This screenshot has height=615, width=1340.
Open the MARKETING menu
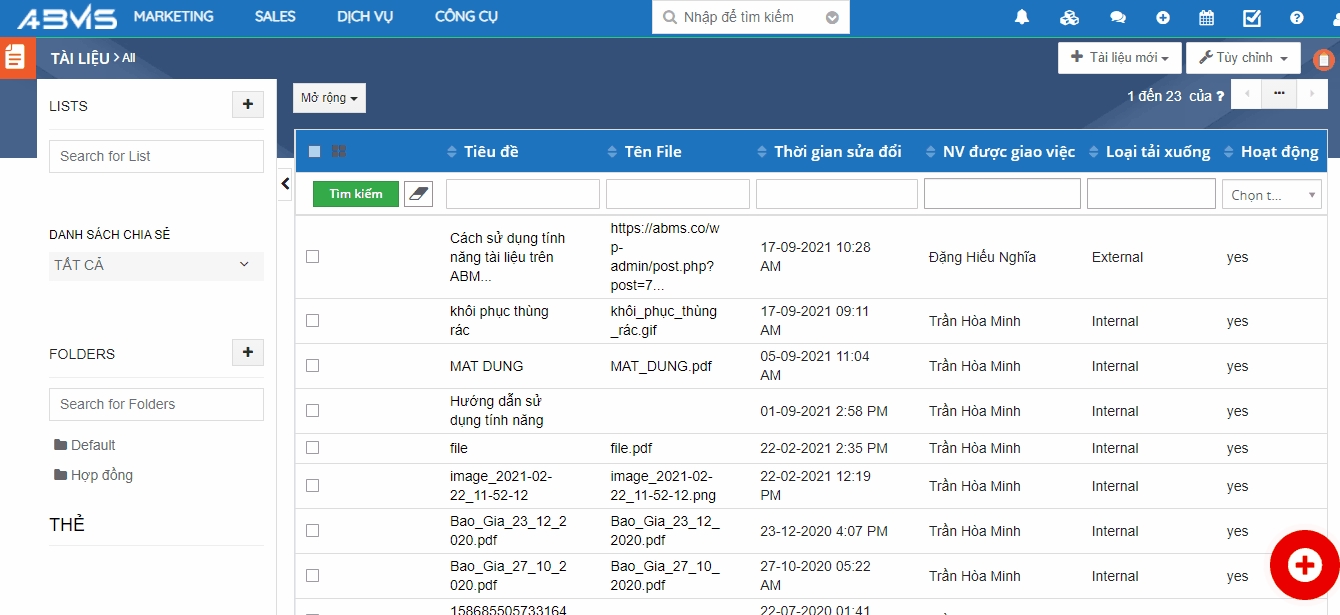(x=173, y=17)
